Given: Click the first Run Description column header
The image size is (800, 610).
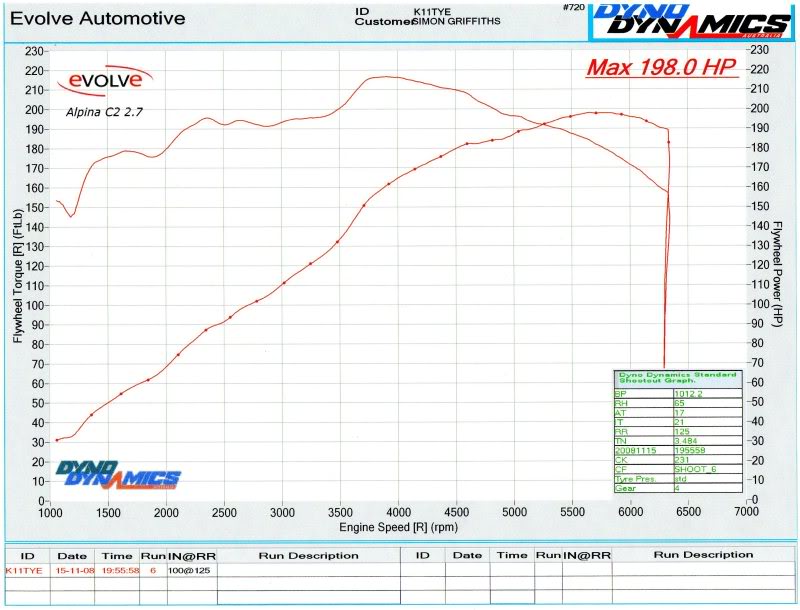Looking at the screenshot, I should [x=308, y=554].
